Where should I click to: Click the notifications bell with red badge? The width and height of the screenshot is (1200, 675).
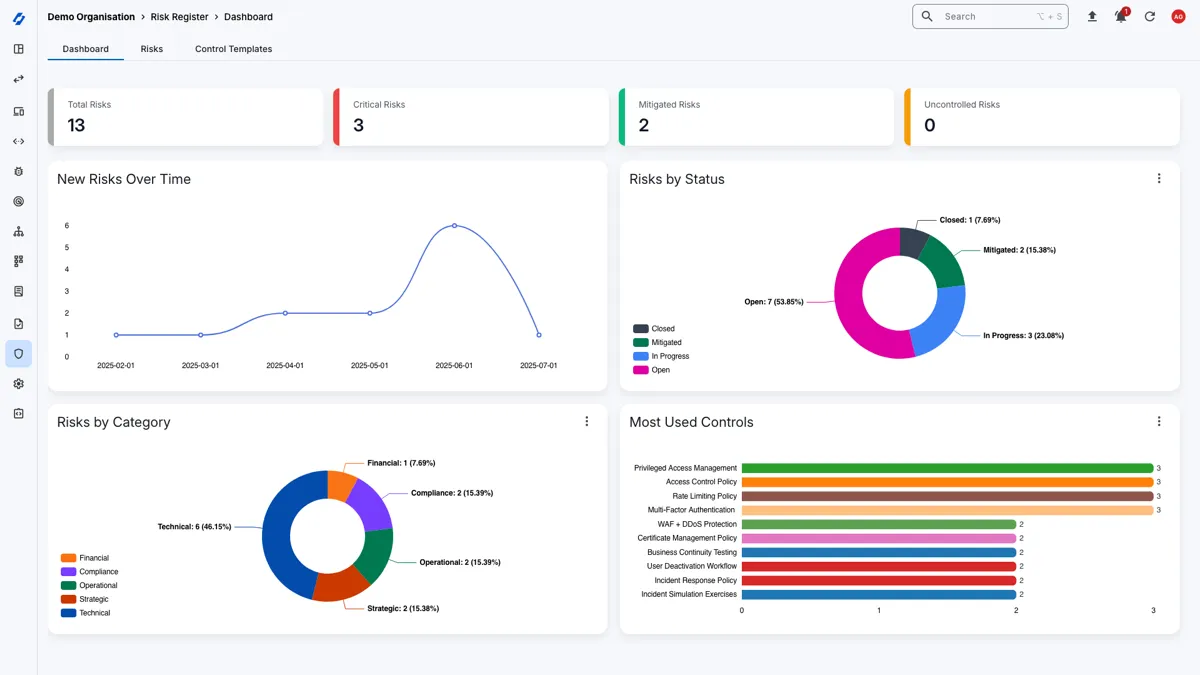(1120, 17)
